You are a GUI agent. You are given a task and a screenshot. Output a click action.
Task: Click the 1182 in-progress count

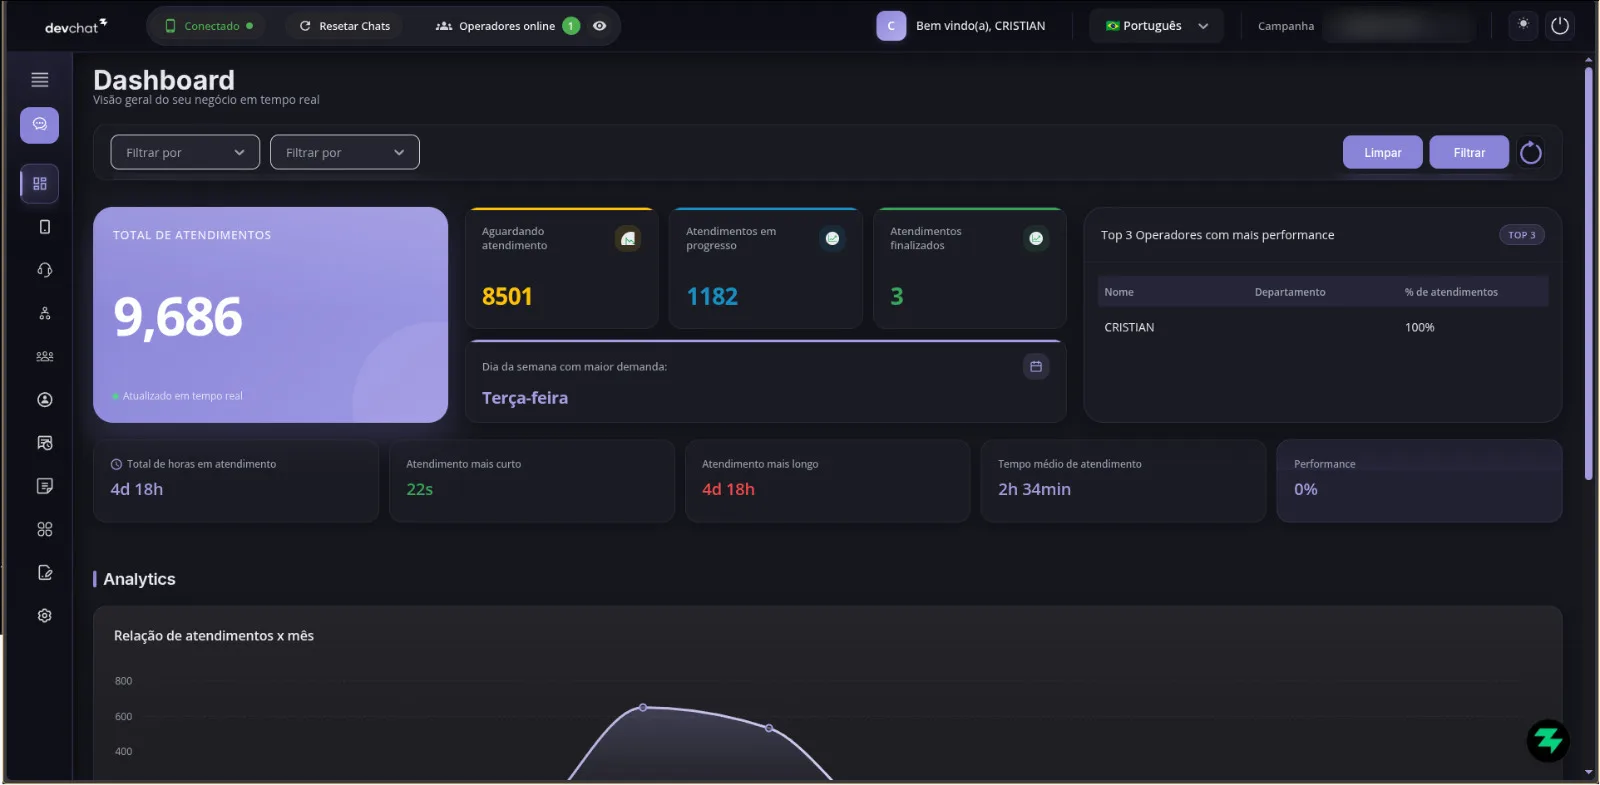712,296
